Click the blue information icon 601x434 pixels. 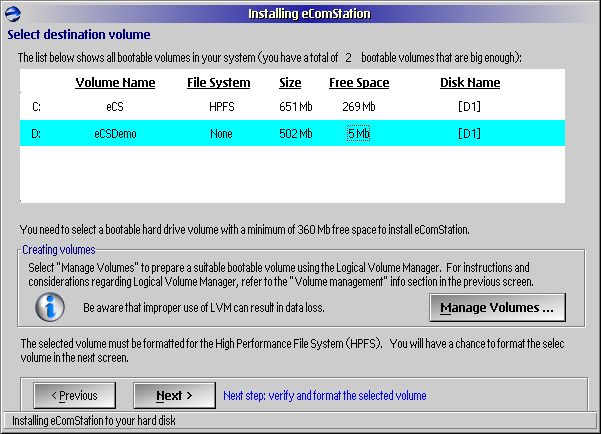coord(50,307)
